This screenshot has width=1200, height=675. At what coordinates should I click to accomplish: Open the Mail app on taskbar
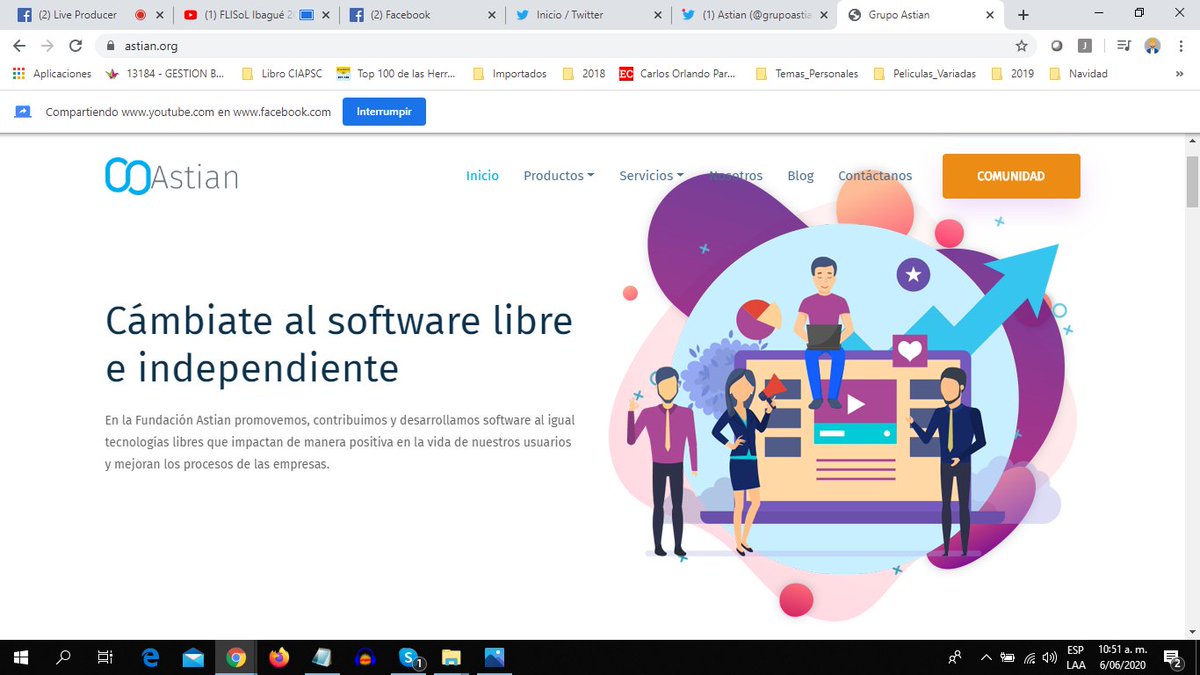coord(193,657)
